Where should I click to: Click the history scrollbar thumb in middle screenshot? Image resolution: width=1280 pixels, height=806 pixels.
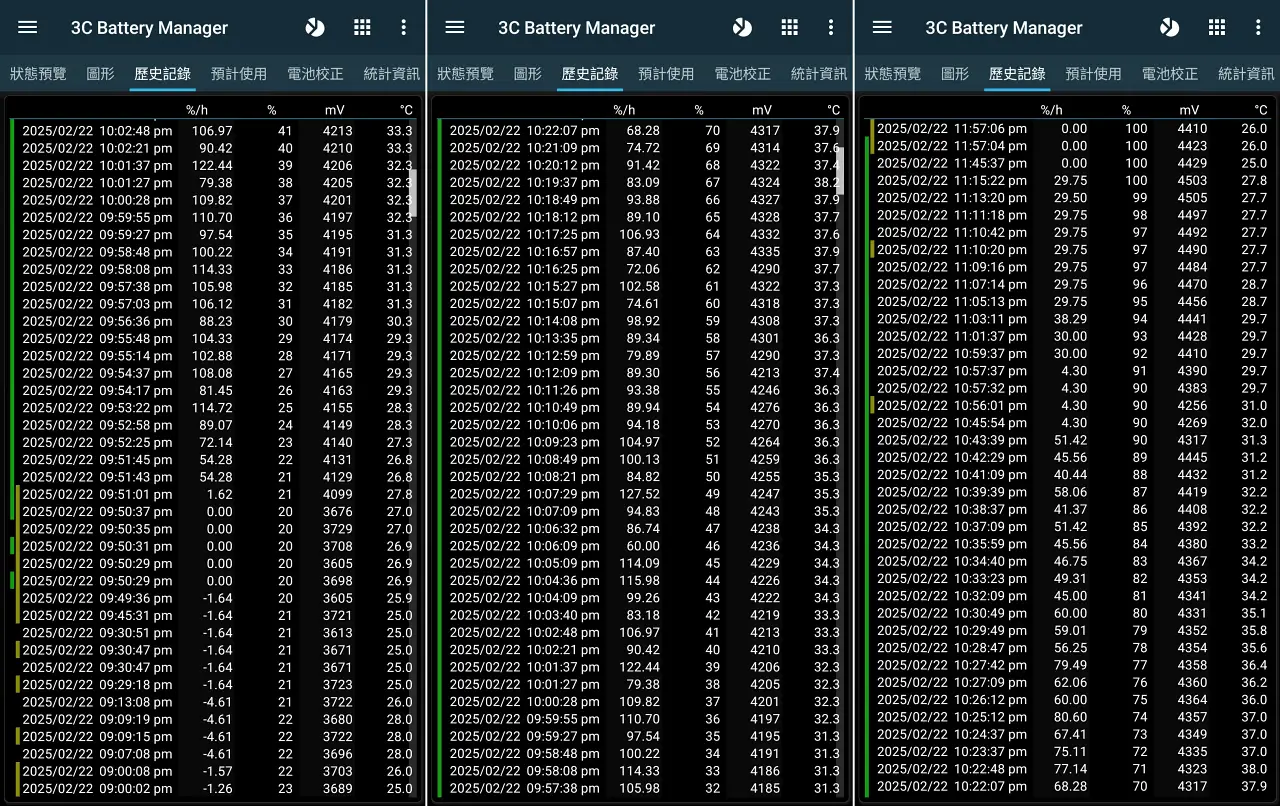[x=840, y=170]
